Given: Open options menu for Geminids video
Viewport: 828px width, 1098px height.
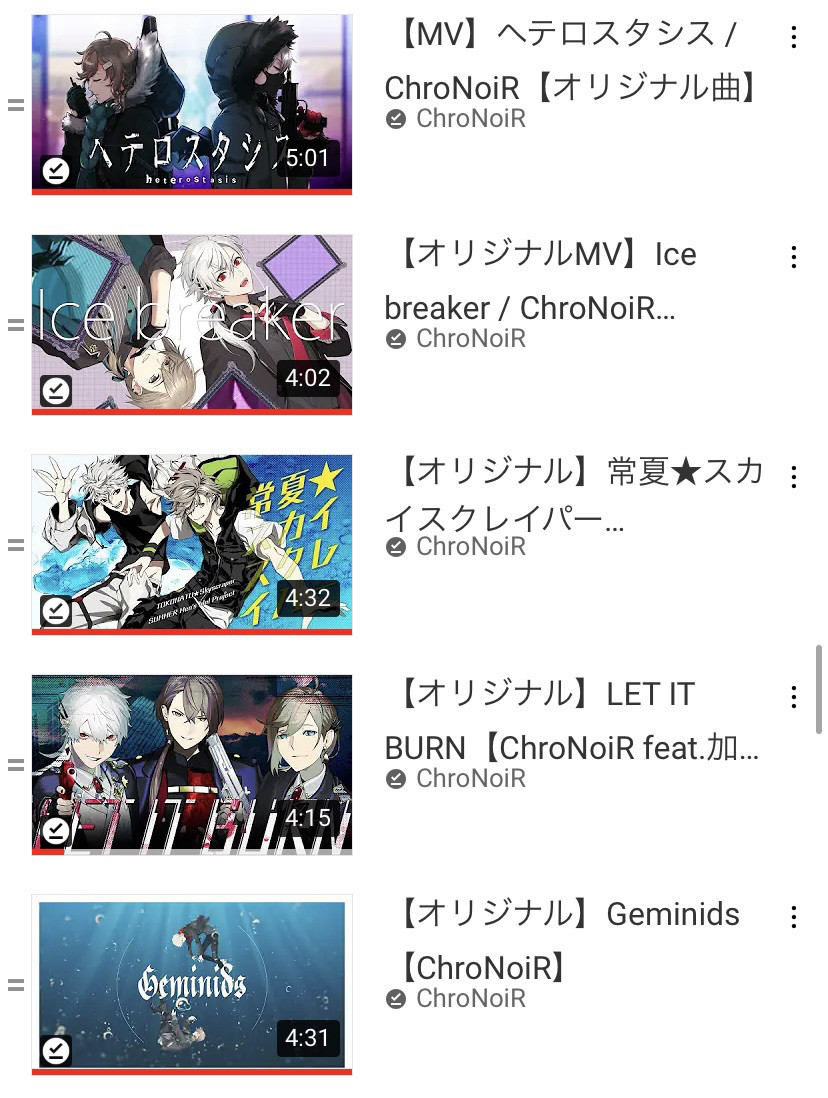Looking at the screenshot, I should (793, 917).
